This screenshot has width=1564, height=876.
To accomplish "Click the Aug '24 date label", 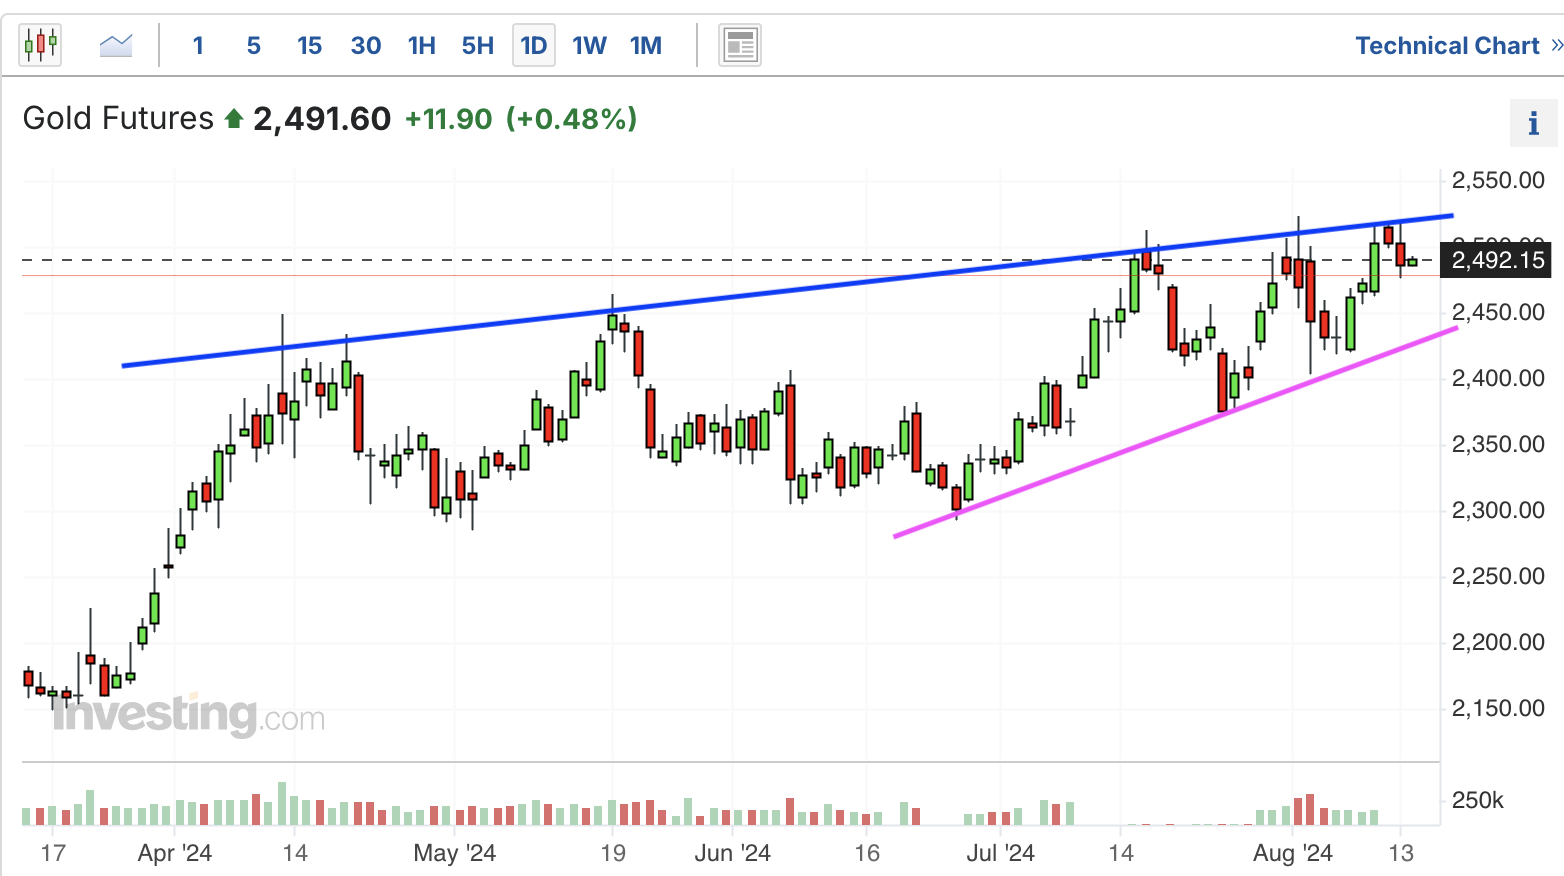I will (x=1293, y=853).
